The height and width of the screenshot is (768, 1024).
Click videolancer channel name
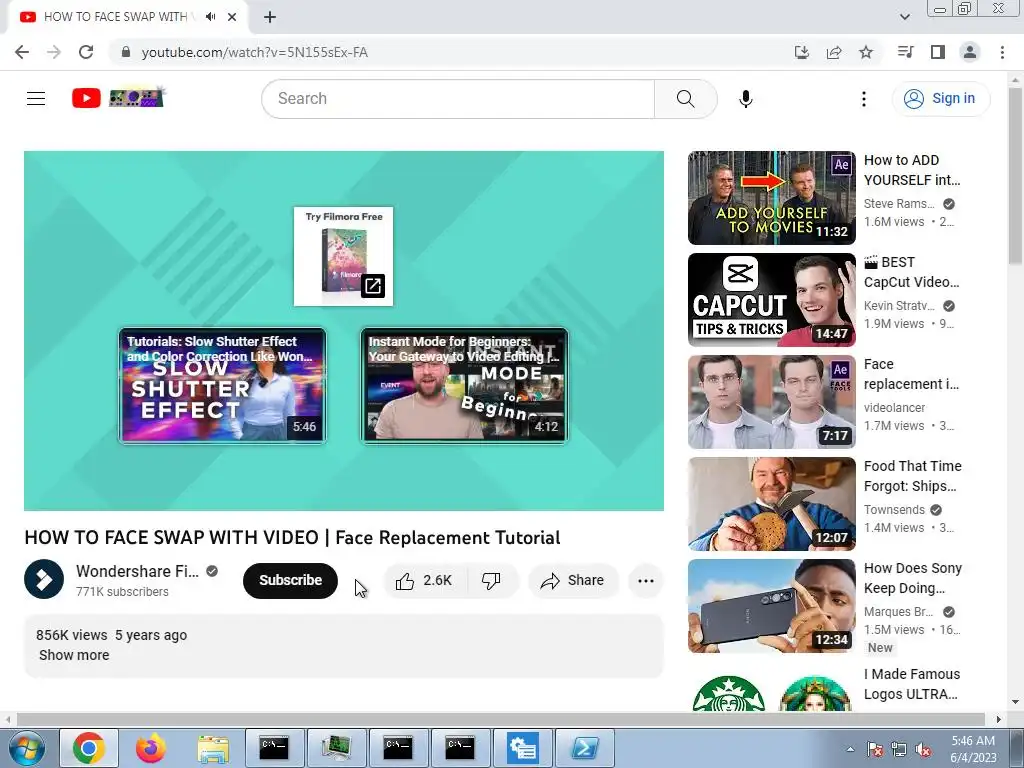pos(894,408)
